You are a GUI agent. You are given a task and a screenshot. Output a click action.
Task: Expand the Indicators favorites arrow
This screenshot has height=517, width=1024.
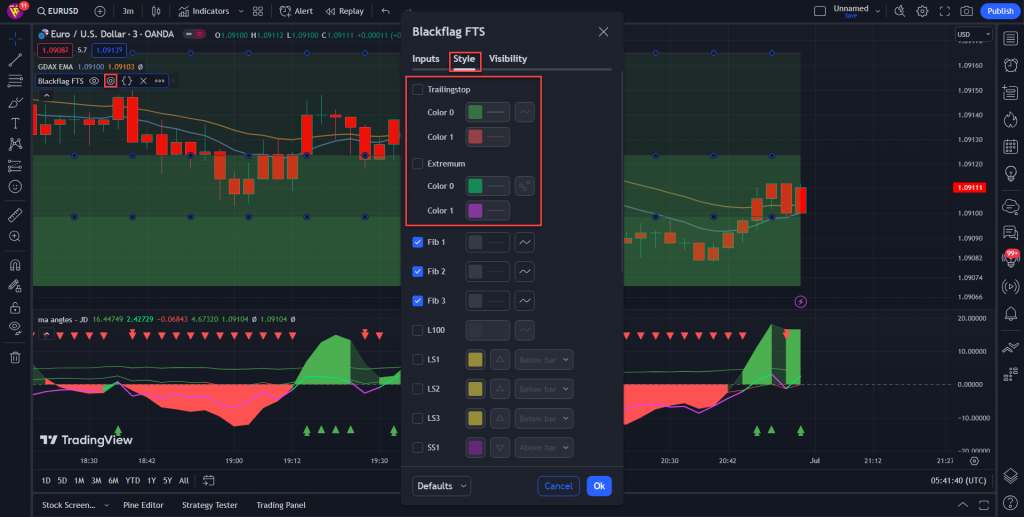click(x=241, y=11)
